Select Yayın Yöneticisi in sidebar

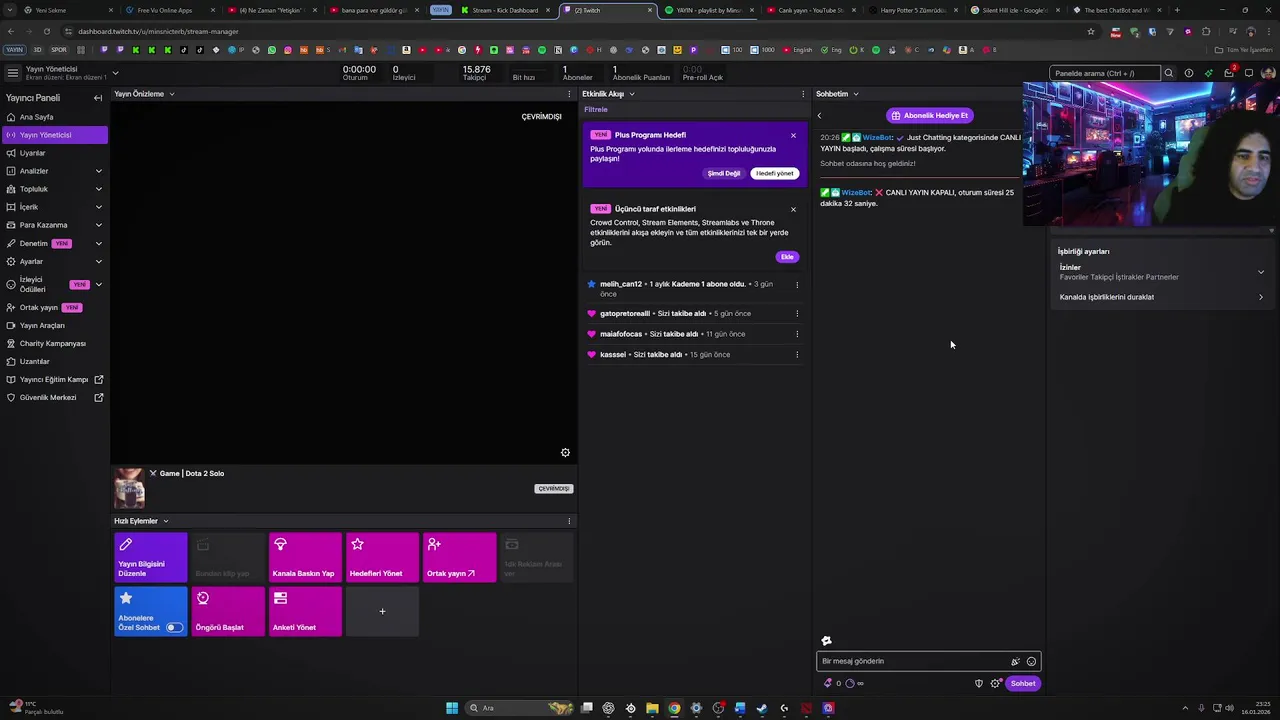coord(55,135)
